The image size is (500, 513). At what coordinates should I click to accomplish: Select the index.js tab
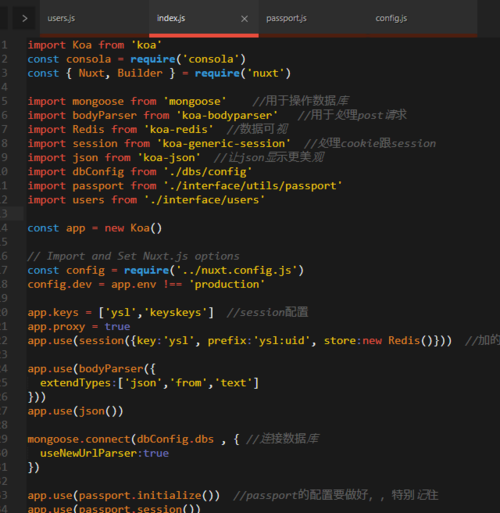(171, 18)
